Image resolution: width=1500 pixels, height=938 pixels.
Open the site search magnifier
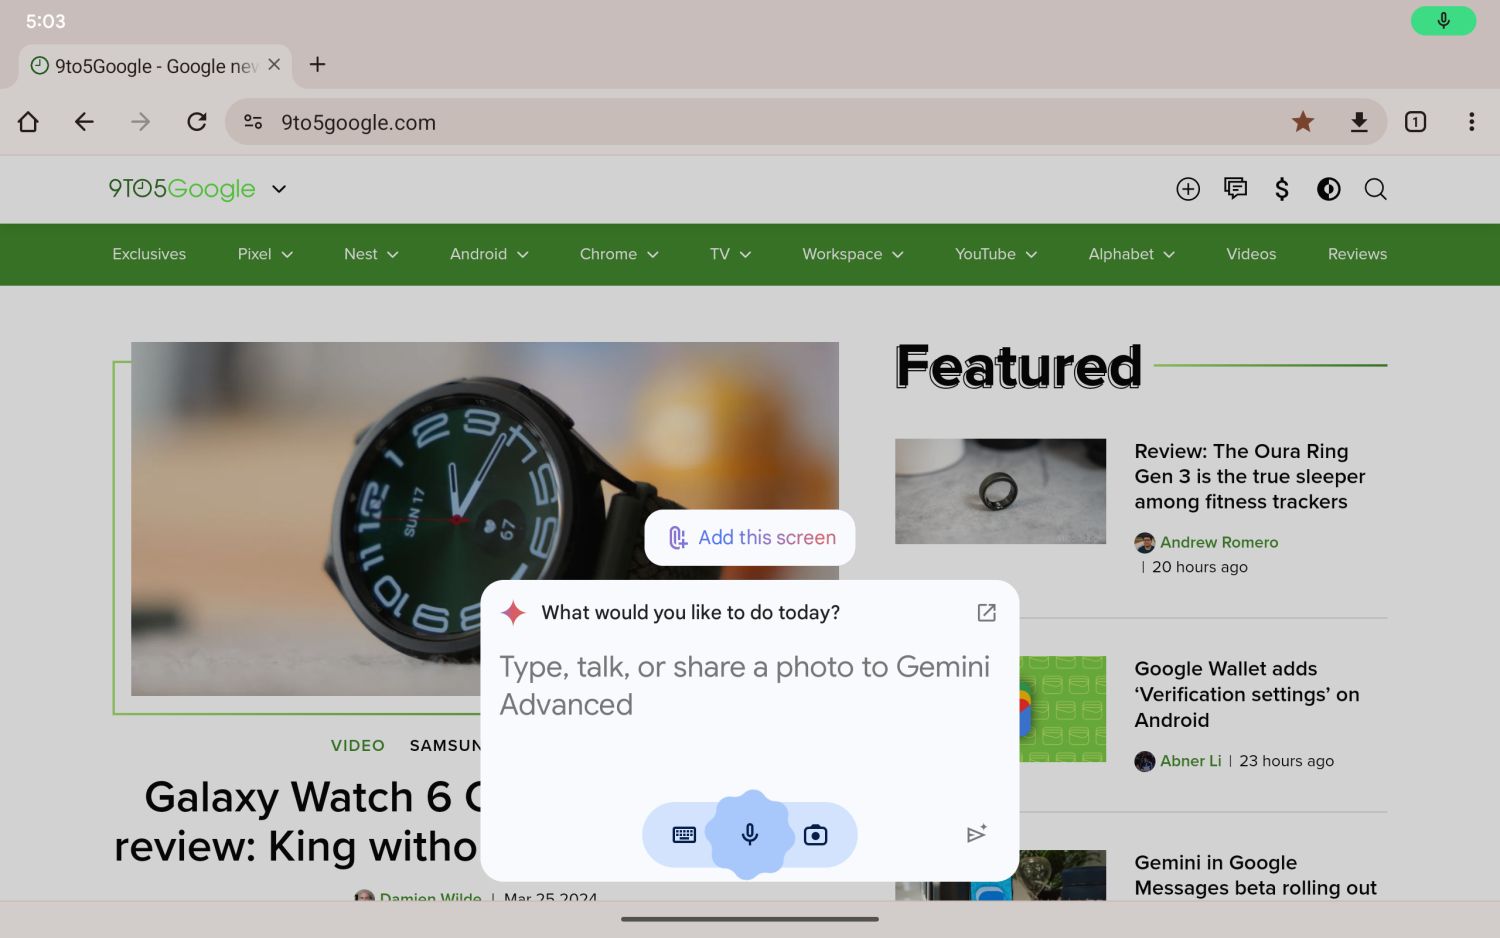[1375, 189]
